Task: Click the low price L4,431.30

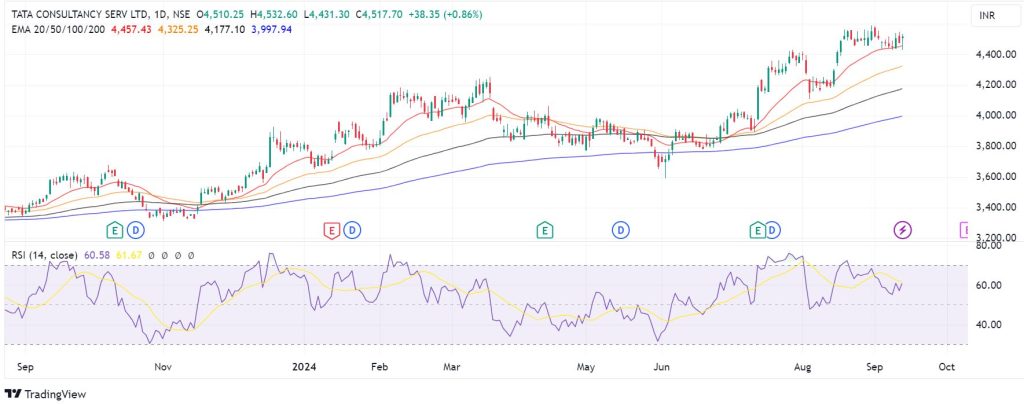Action: [x=328, y=14]
